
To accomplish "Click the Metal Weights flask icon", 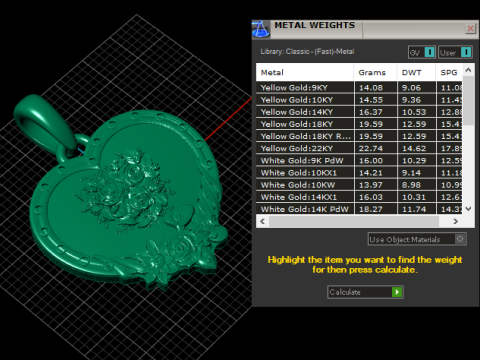I will 260,29.
